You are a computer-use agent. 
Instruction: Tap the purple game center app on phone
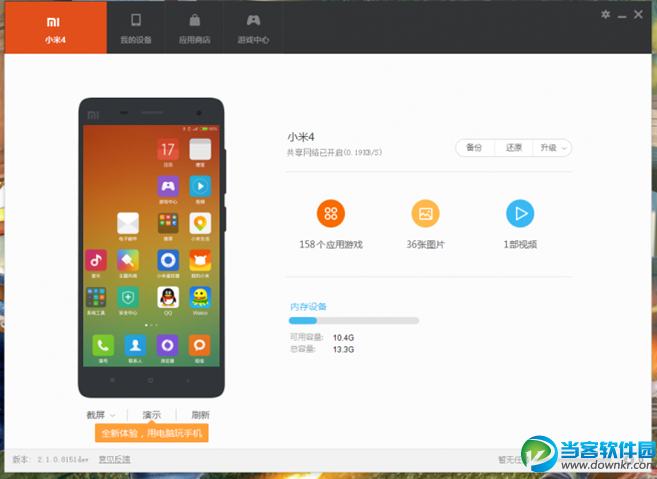tap(168, 186)
